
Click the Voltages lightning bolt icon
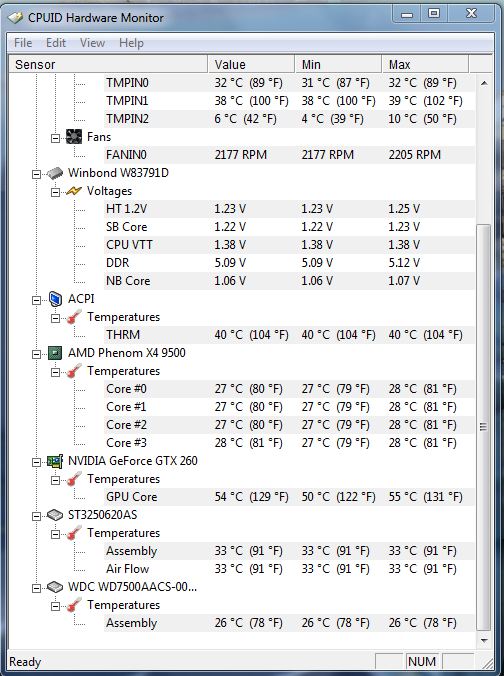(74, 191)
